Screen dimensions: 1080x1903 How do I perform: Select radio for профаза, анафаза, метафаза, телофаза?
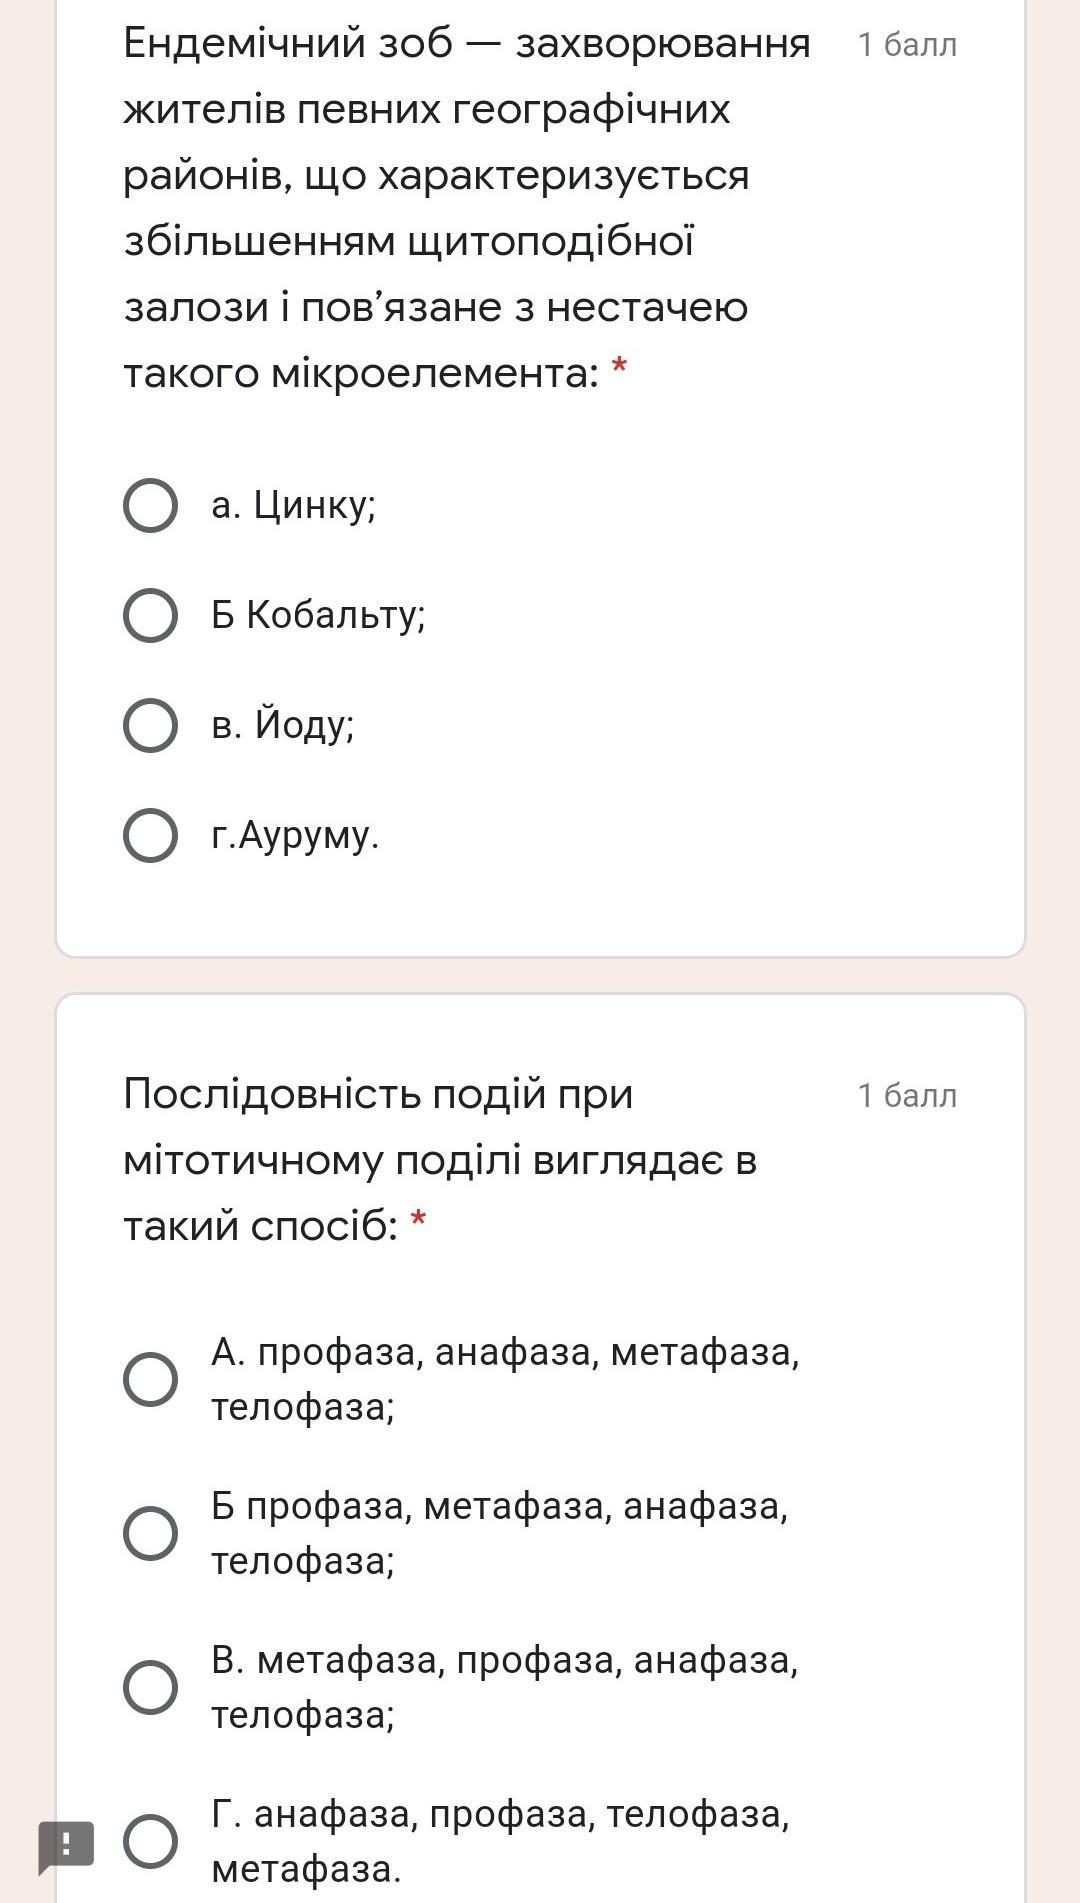click(150, 1379)
